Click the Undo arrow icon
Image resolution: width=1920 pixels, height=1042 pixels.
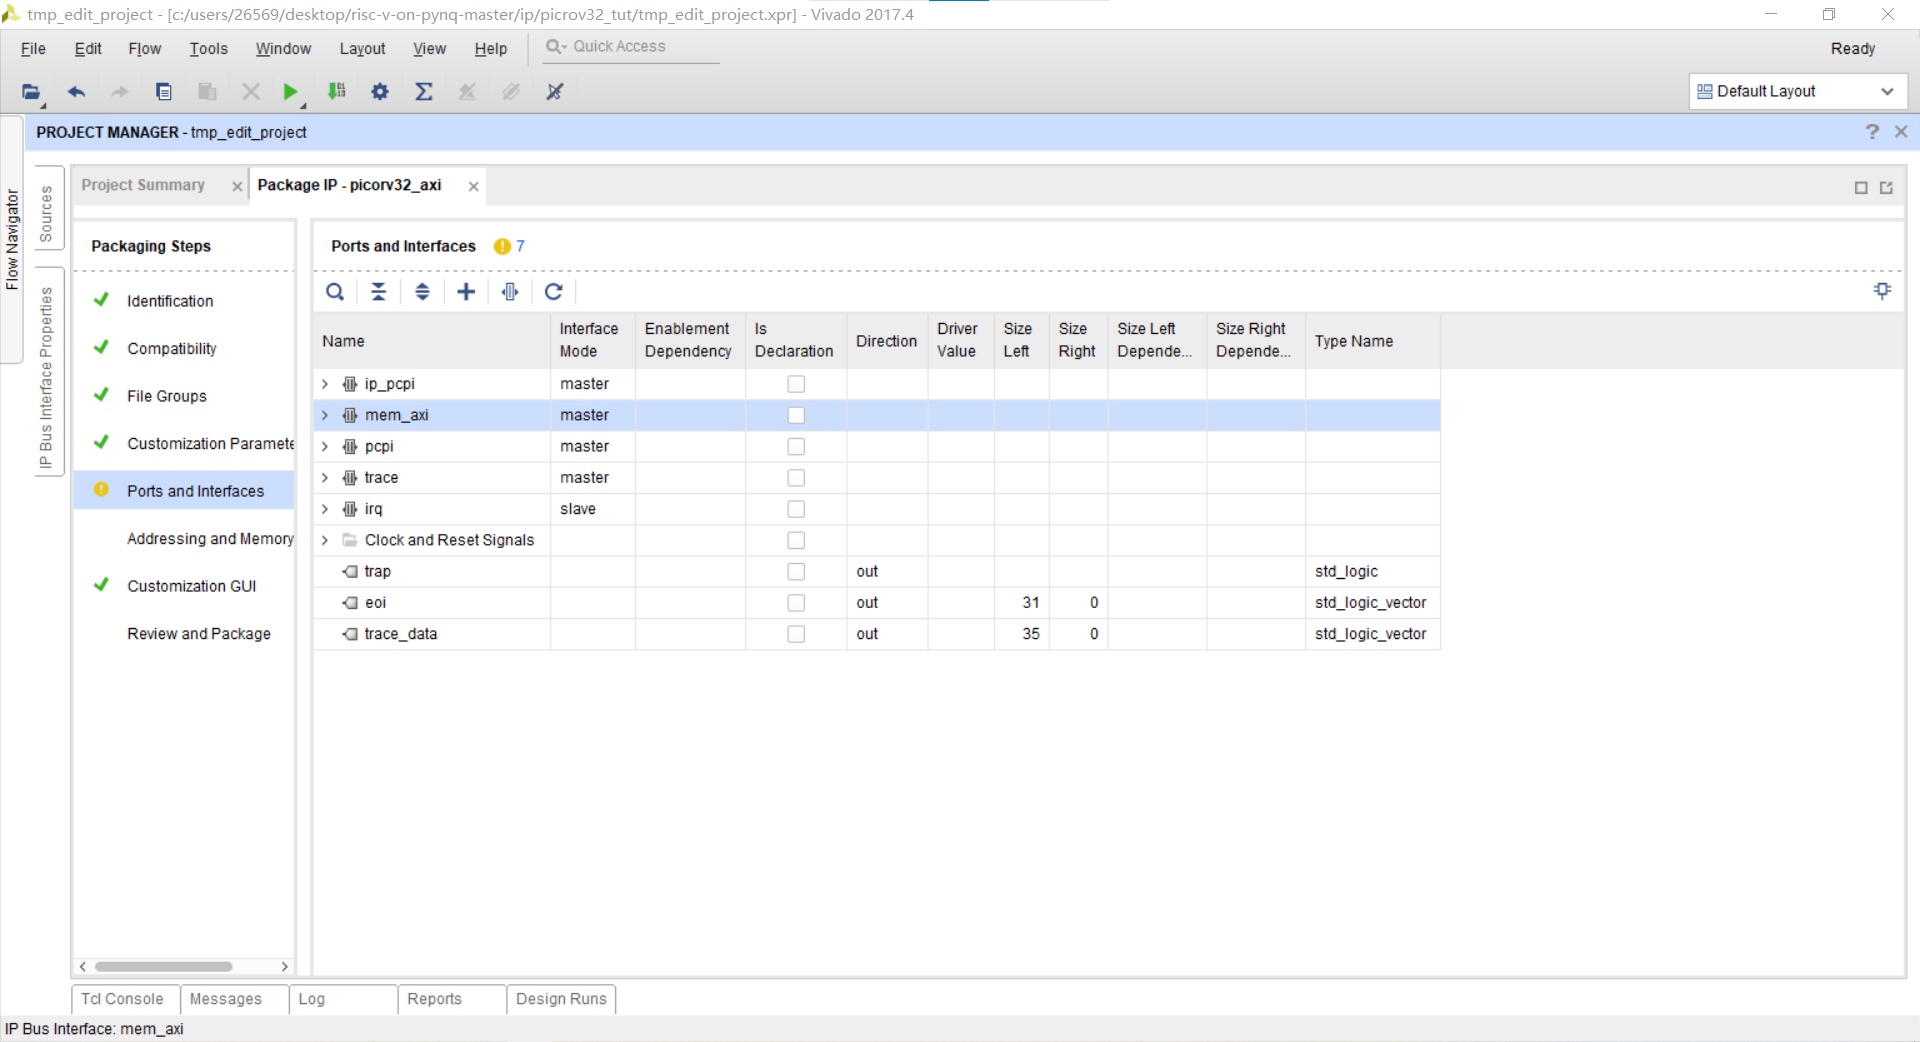[x=76, y=92]
